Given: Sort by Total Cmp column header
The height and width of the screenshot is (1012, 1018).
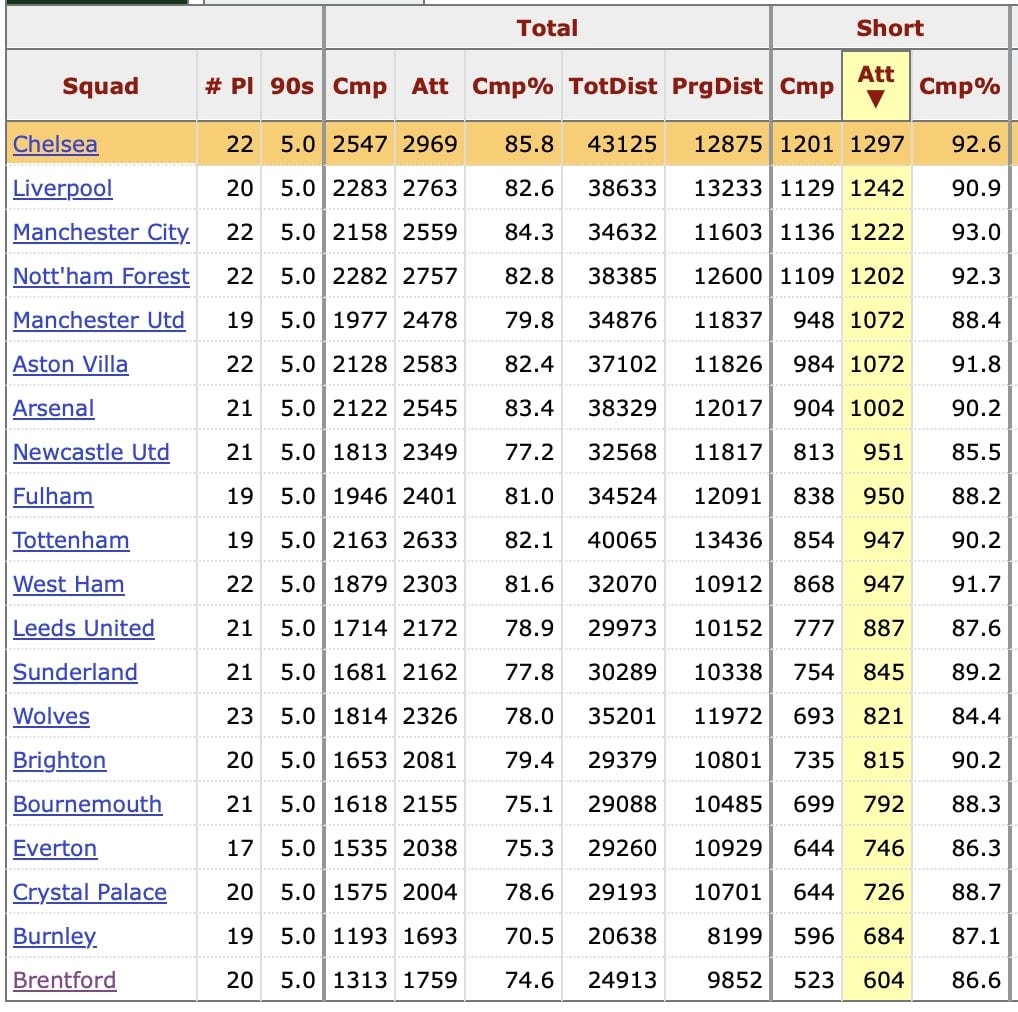Looking at the screenshot, I should [360, 86].
